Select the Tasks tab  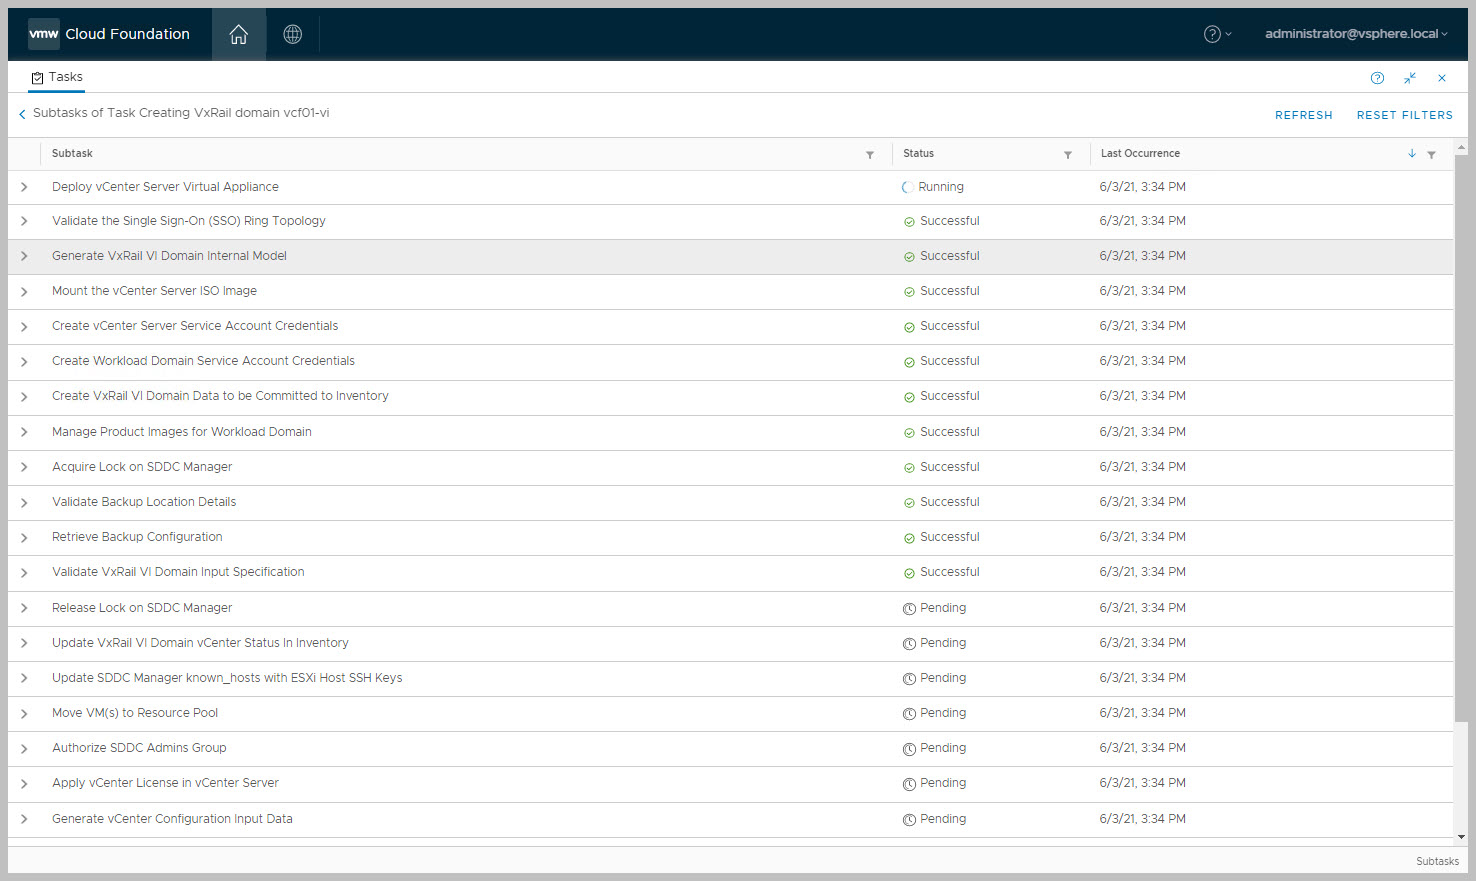[x=57, y=77]
